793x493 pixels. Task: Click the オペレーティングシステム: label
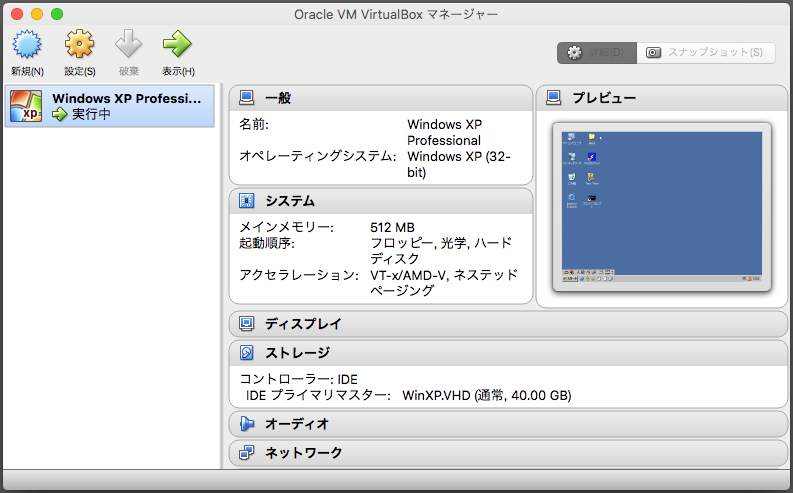(x=318, y=156)
